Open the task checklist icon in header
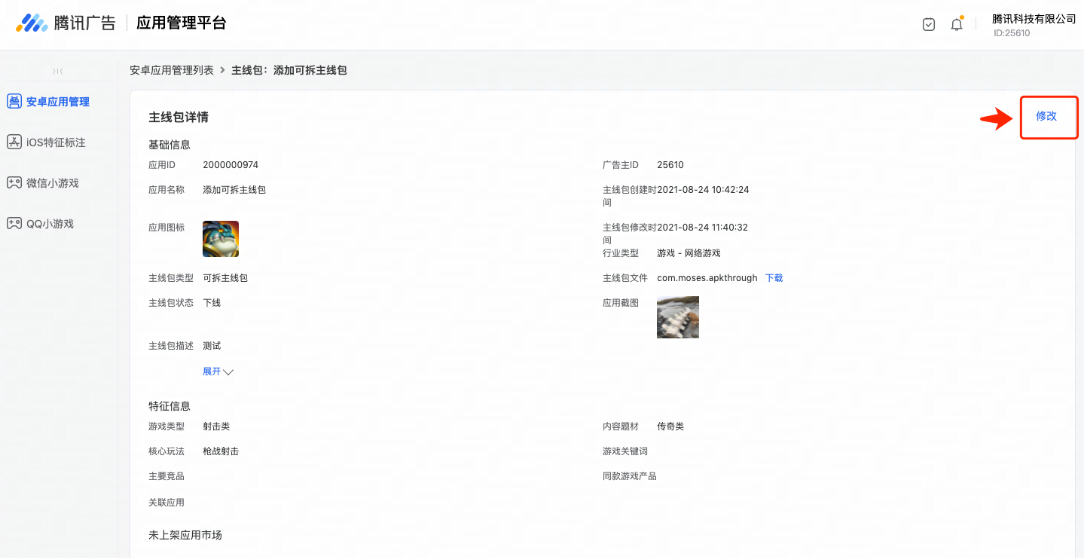 point(929,24)
